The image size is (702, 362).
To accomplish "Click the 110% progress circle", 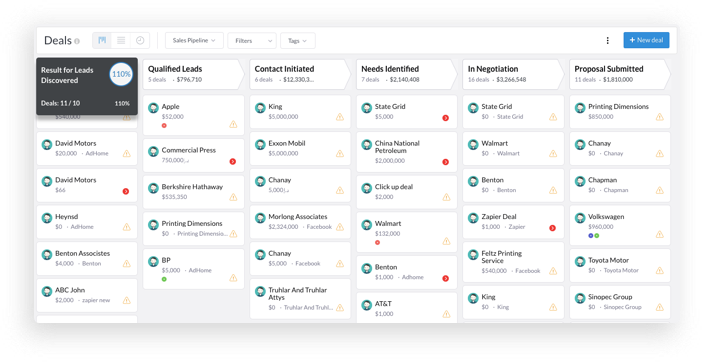I will point(121,74).
